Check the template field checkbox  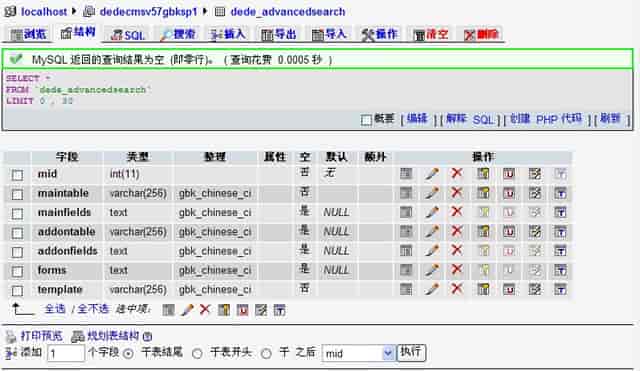pyautogui.click(x=17, y=291)
